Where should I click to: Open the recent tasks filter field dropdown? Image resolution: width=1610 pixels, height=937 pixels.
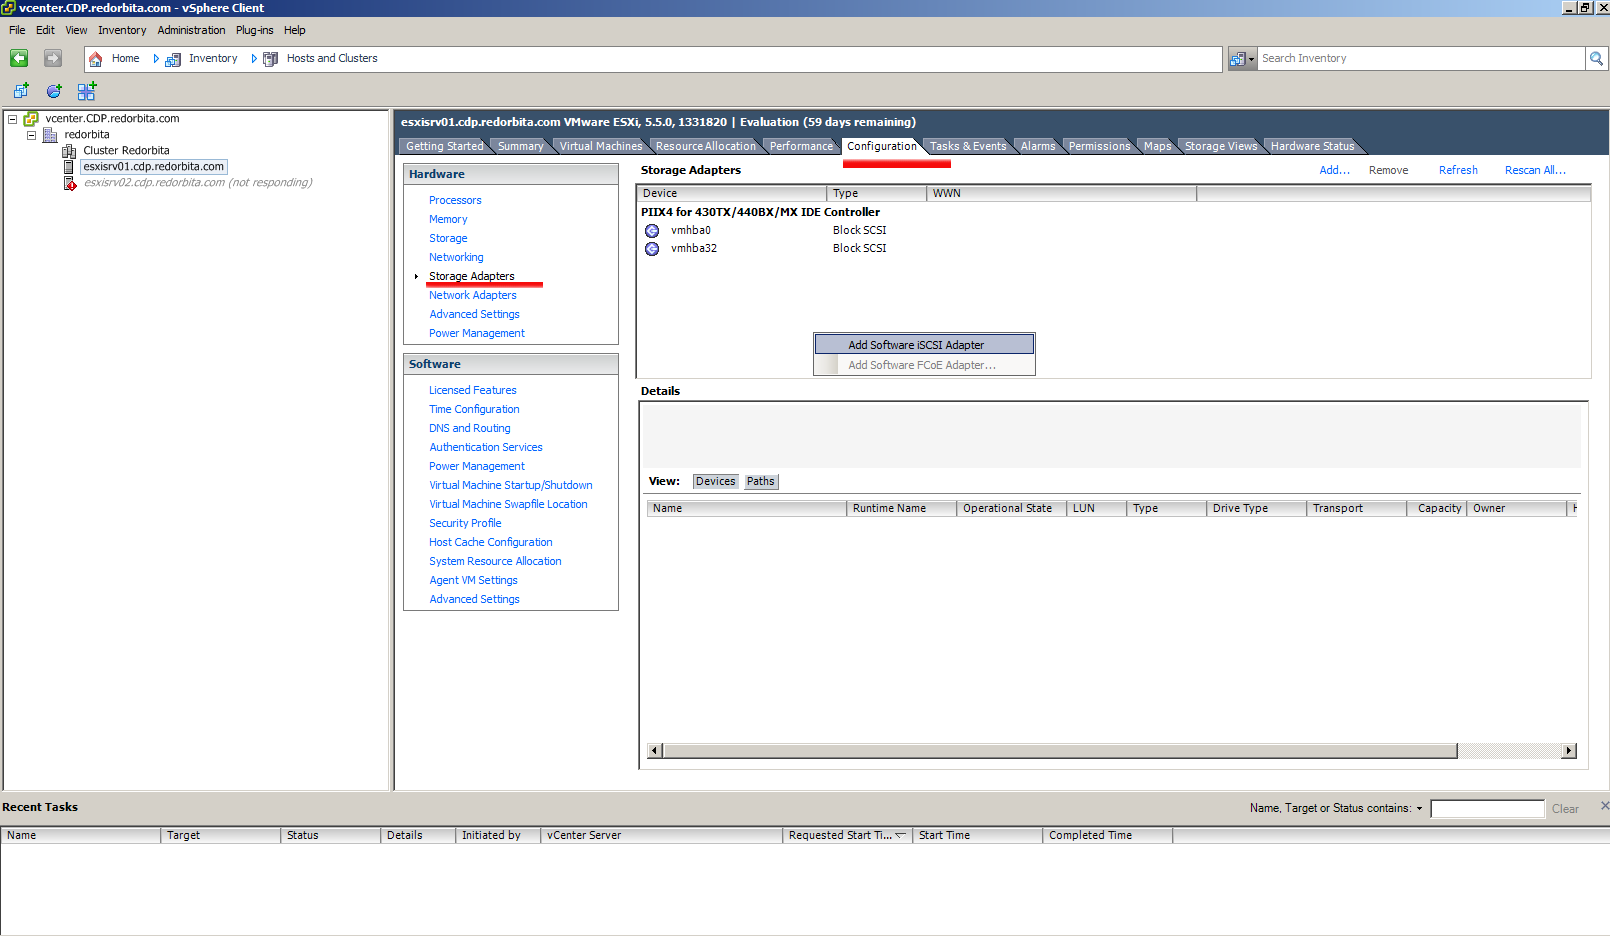(x=1419, y=809)
